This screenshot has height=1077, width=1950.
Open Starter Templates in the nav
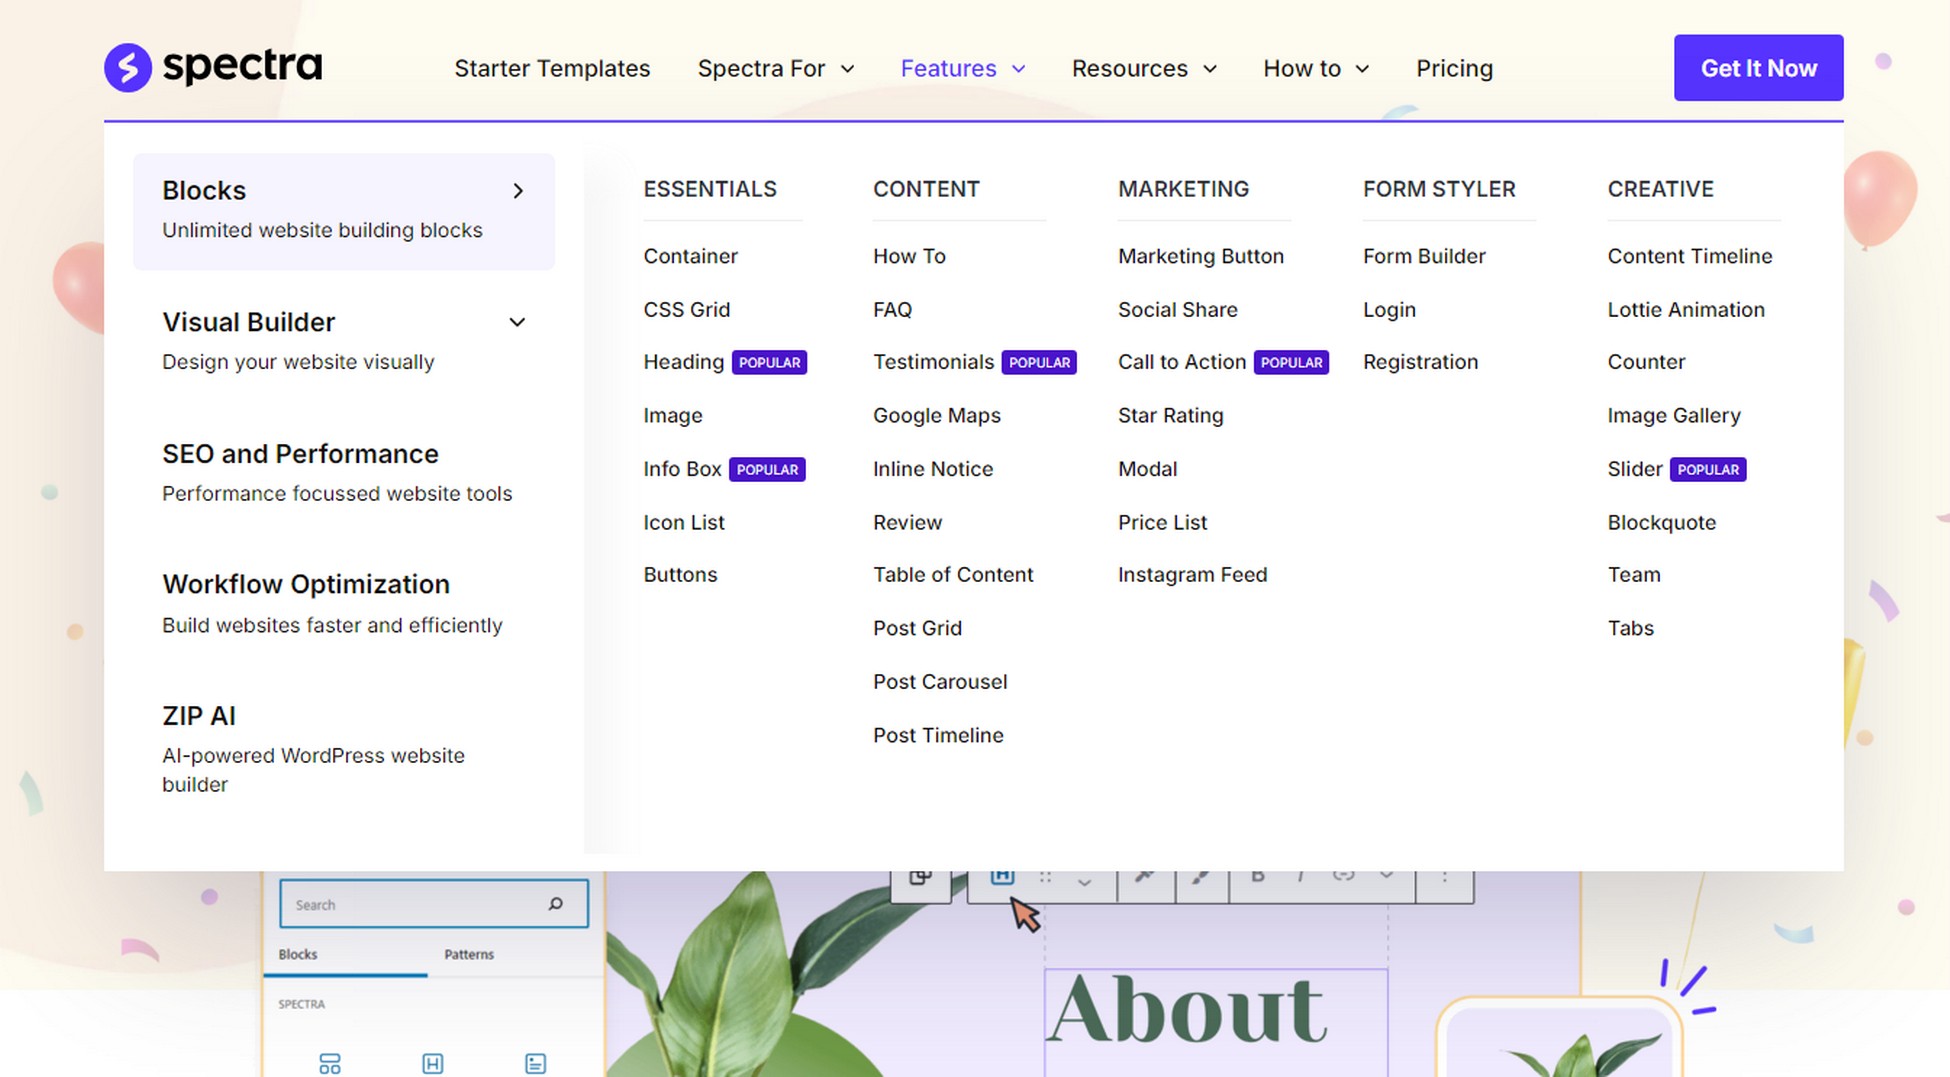click(x=552, y=68)
